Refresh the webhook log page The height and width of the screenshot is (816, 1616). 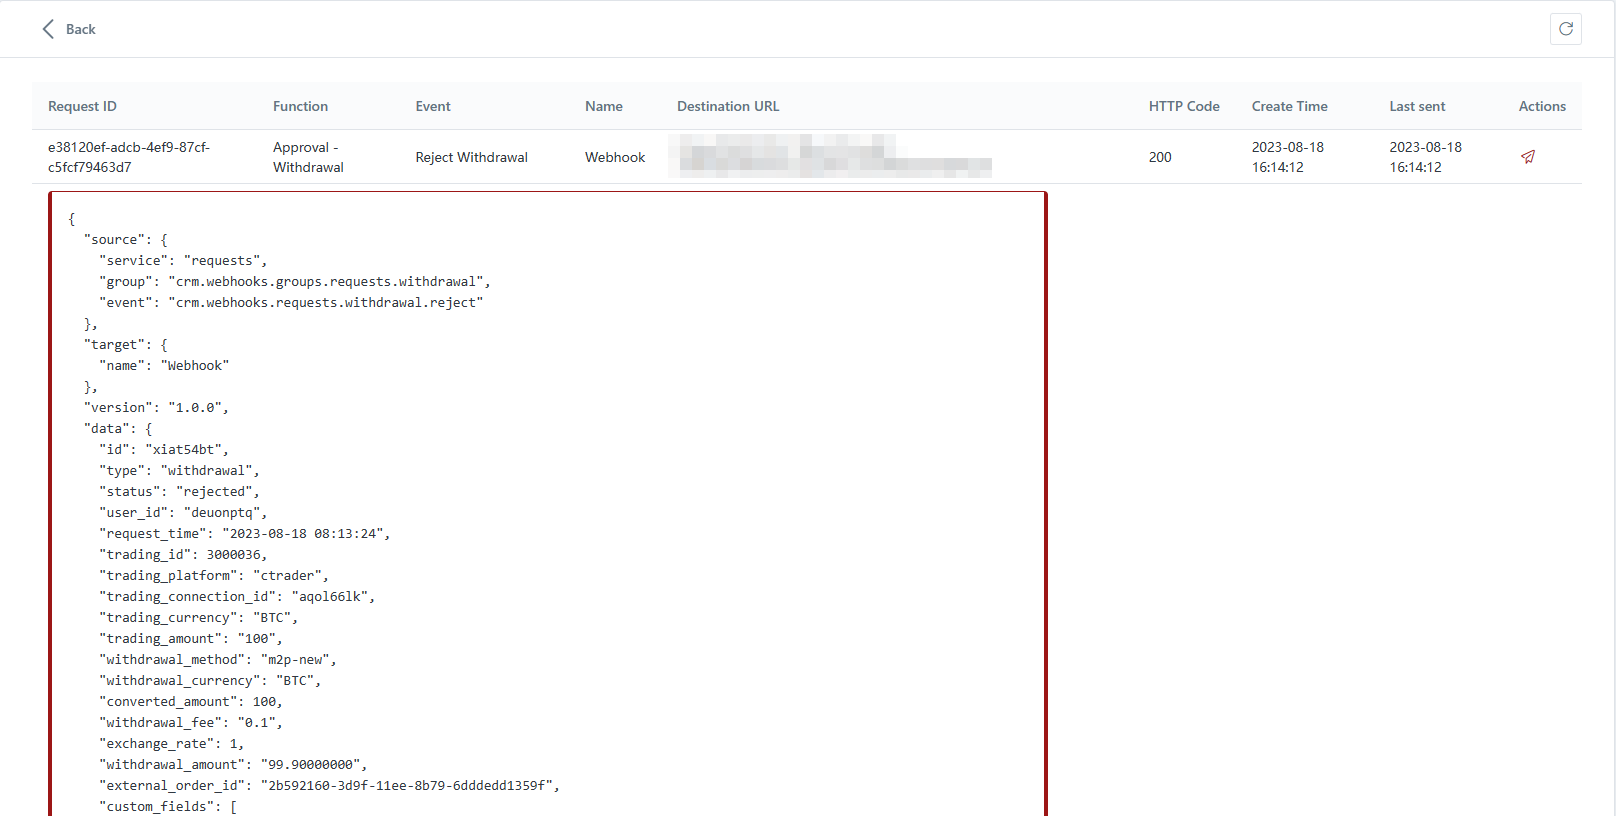coord(1565,29)
